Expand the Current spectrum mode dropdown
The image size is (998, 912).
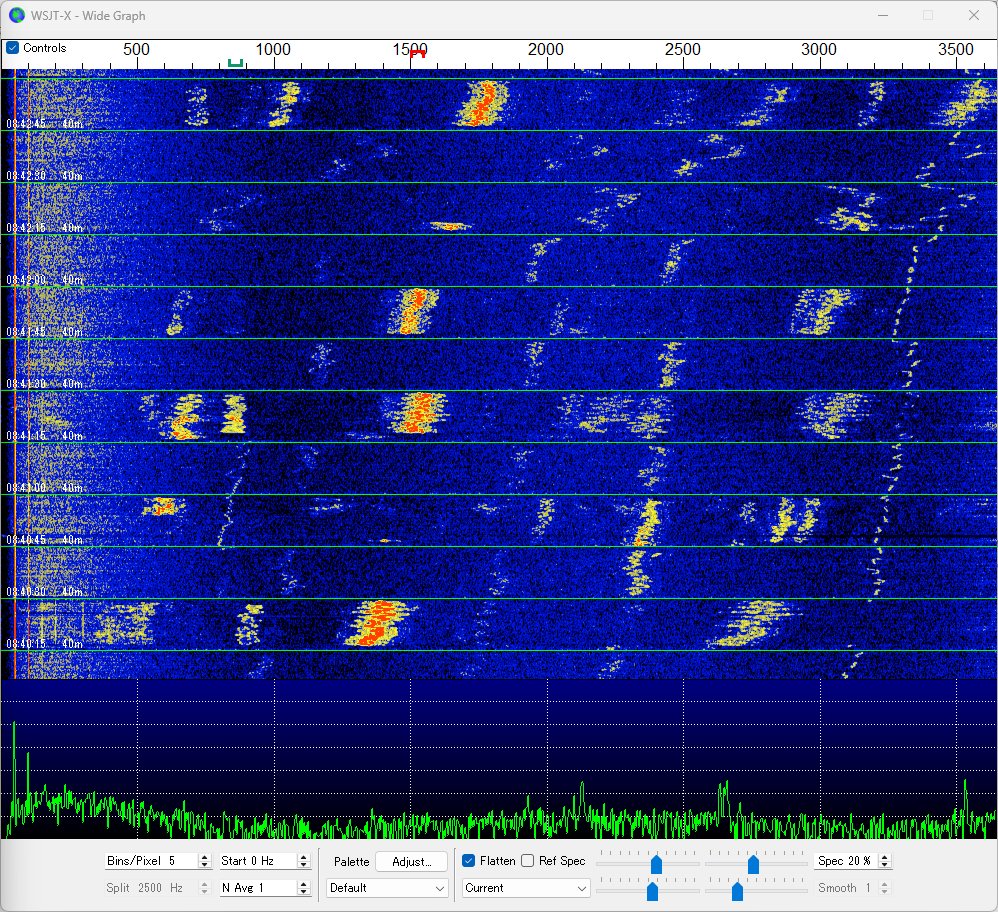click(x=526, y=888)
